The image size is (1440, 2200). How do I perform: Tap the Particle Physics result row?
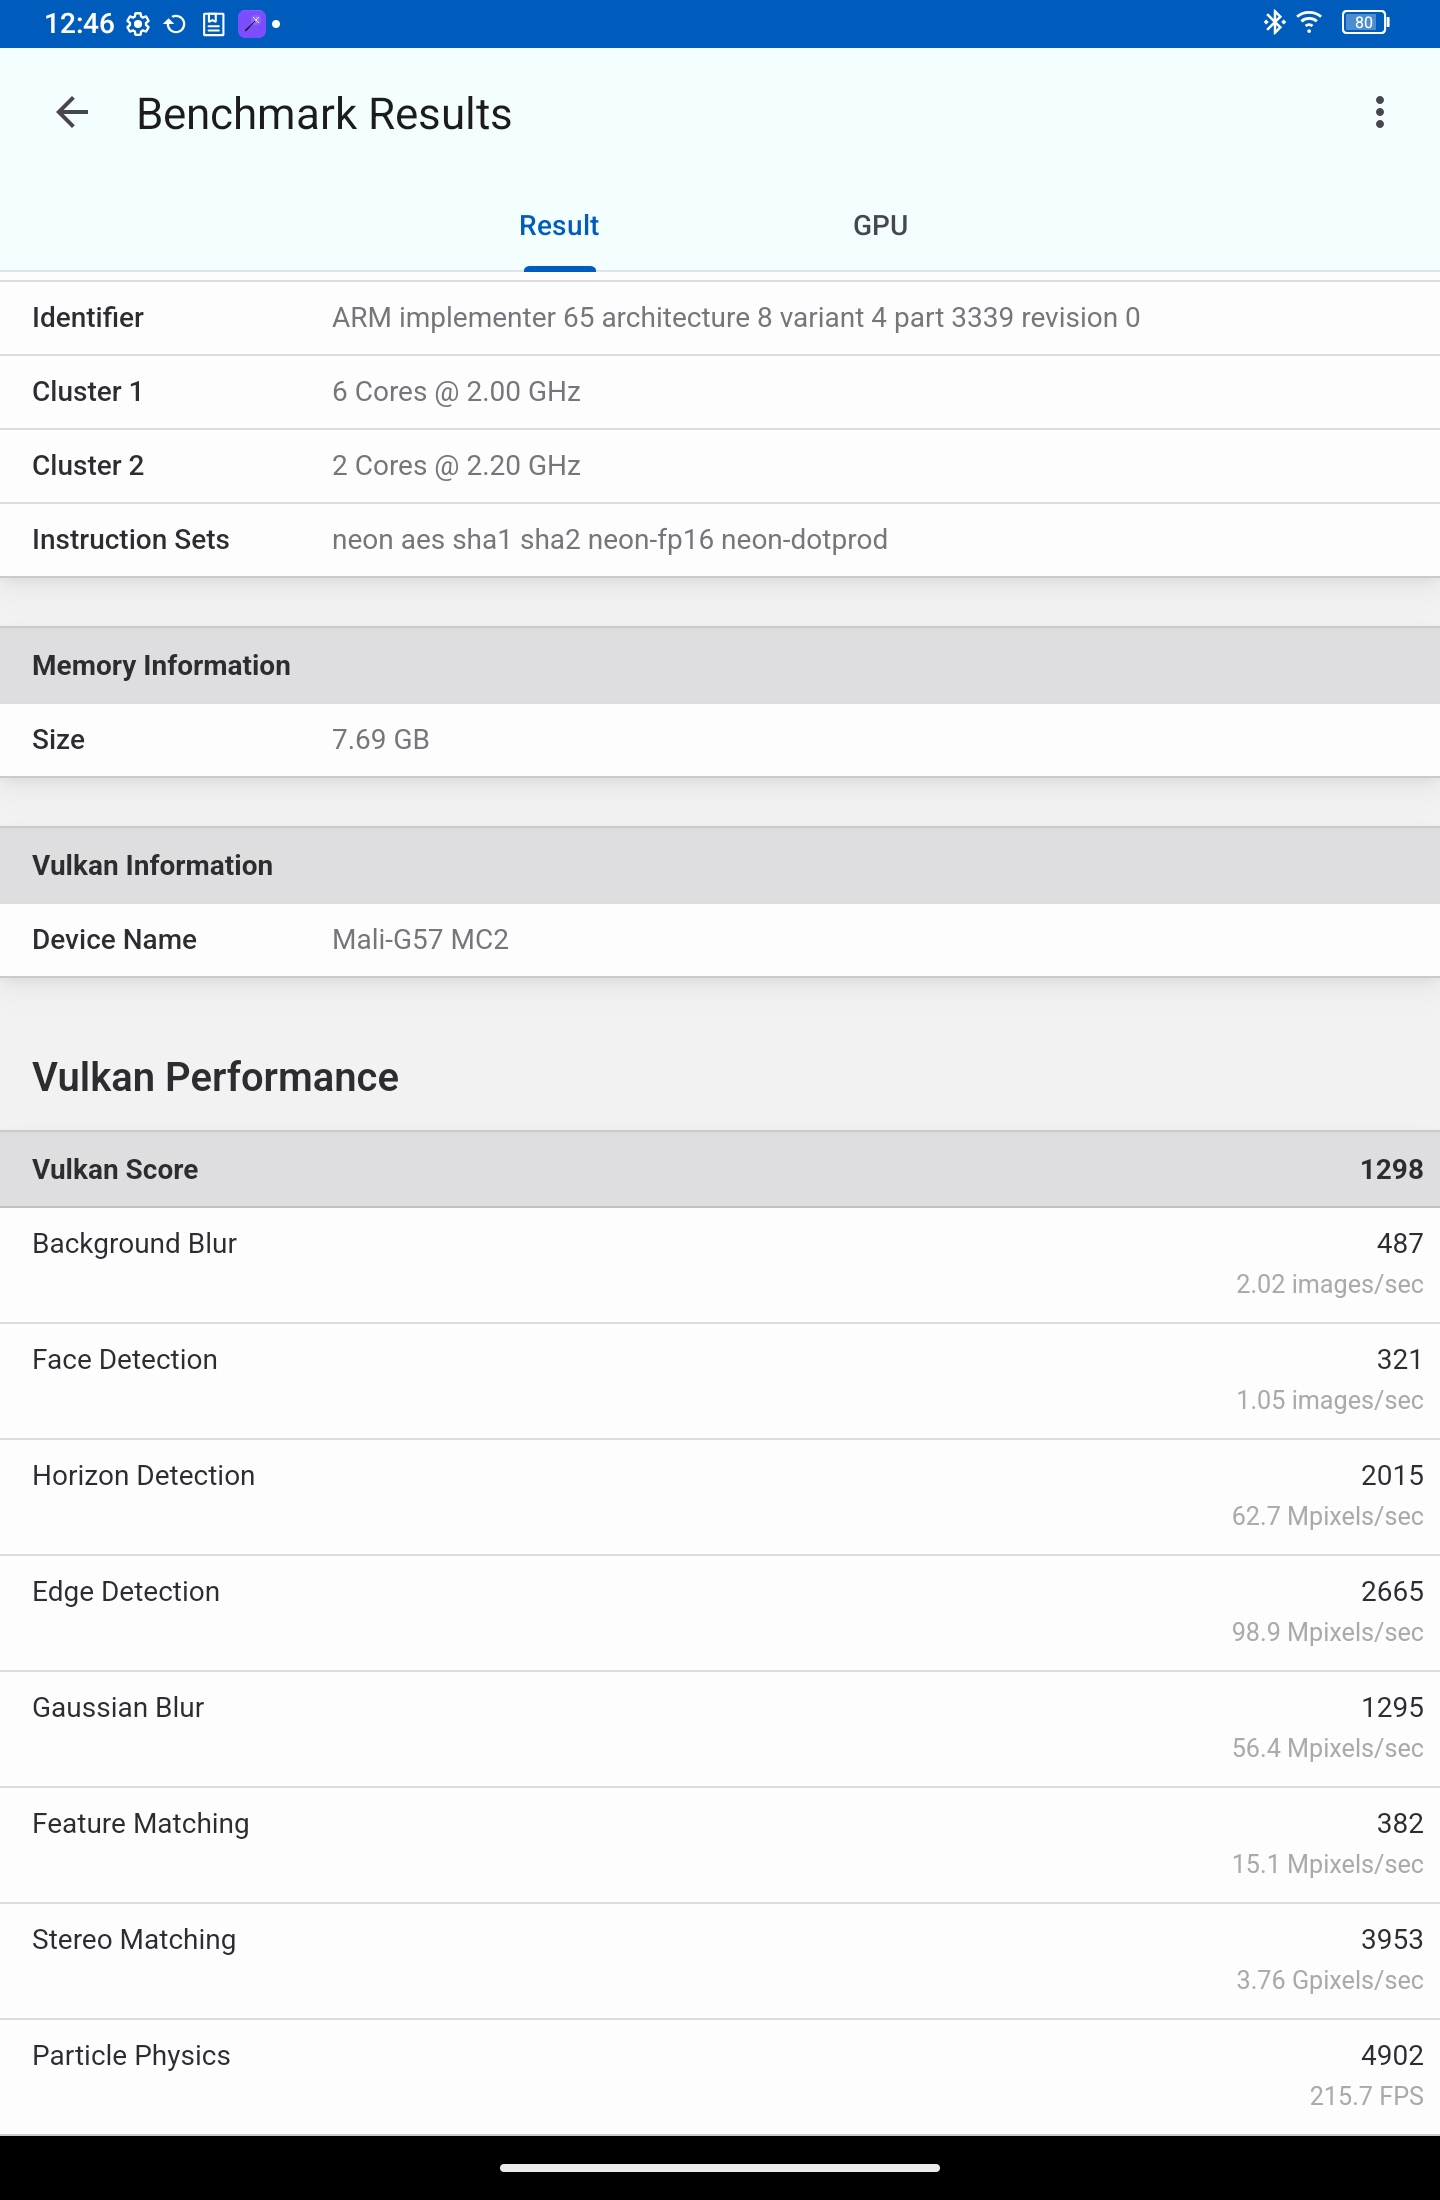tap(720, 2077)
